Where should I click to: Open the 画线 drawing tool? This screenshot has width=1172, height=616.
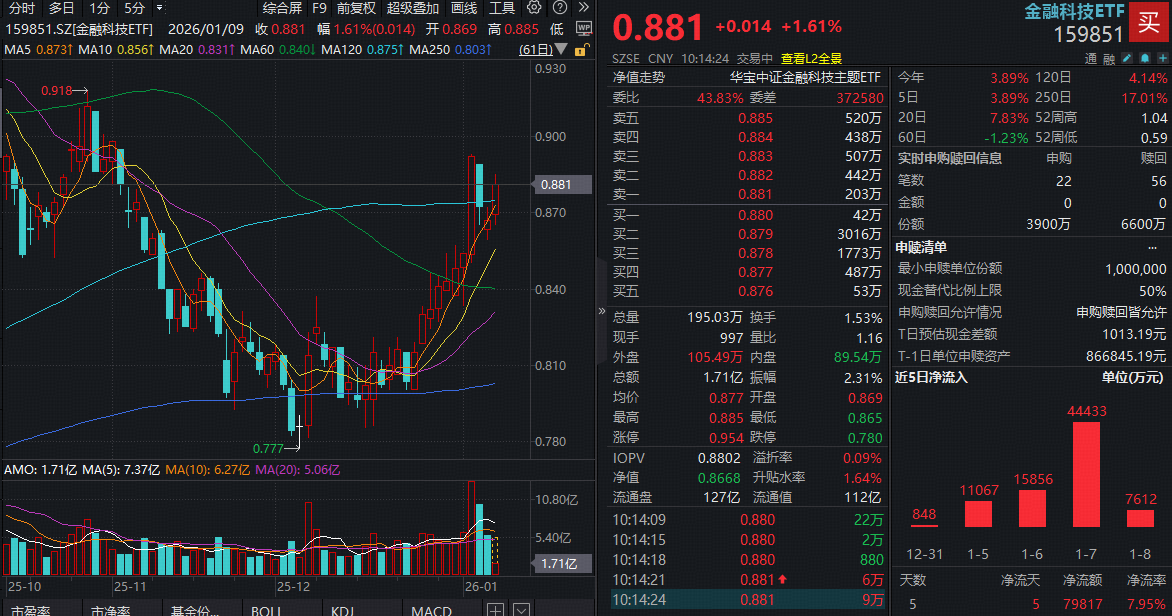pos(464,9)
